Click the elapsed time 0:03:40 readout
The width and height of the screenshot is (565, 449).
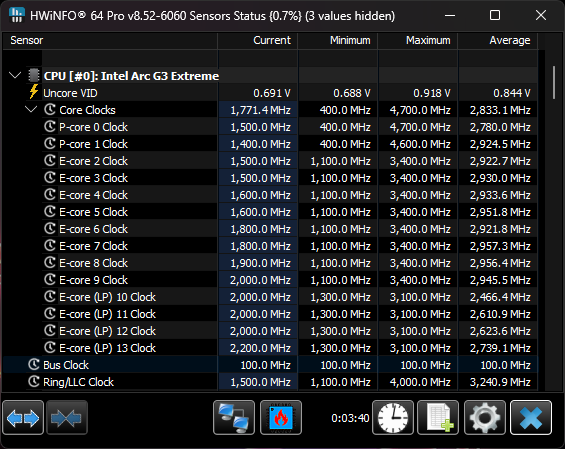(x=350, y=418)
